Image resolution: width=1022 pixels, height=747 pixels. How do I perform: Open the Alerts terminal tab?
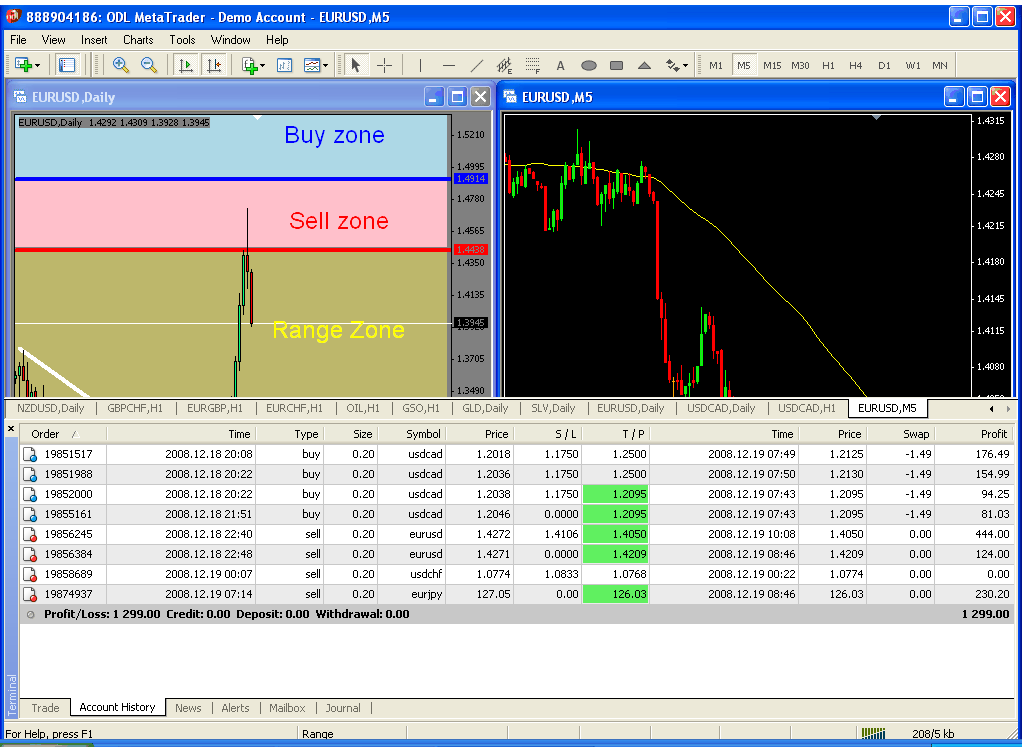(x=235, y=708)
